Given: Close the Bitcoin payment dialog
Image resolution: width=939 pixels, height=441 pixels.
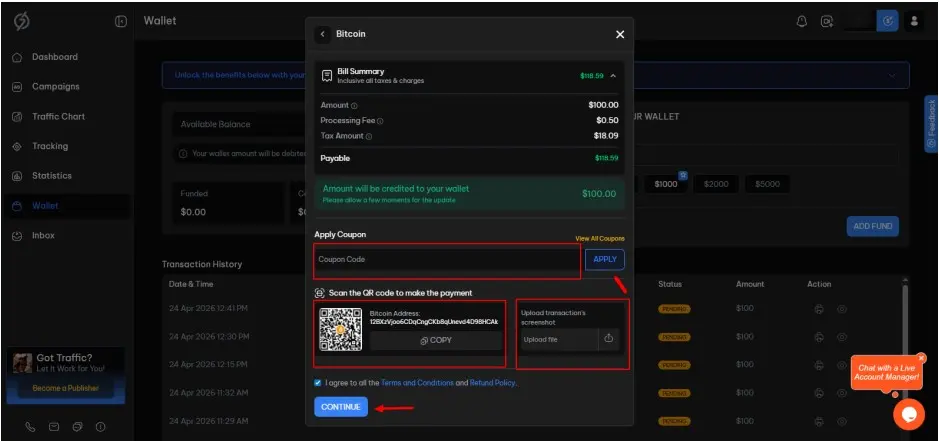Looking at the screenshot, I should click(620, 34).
